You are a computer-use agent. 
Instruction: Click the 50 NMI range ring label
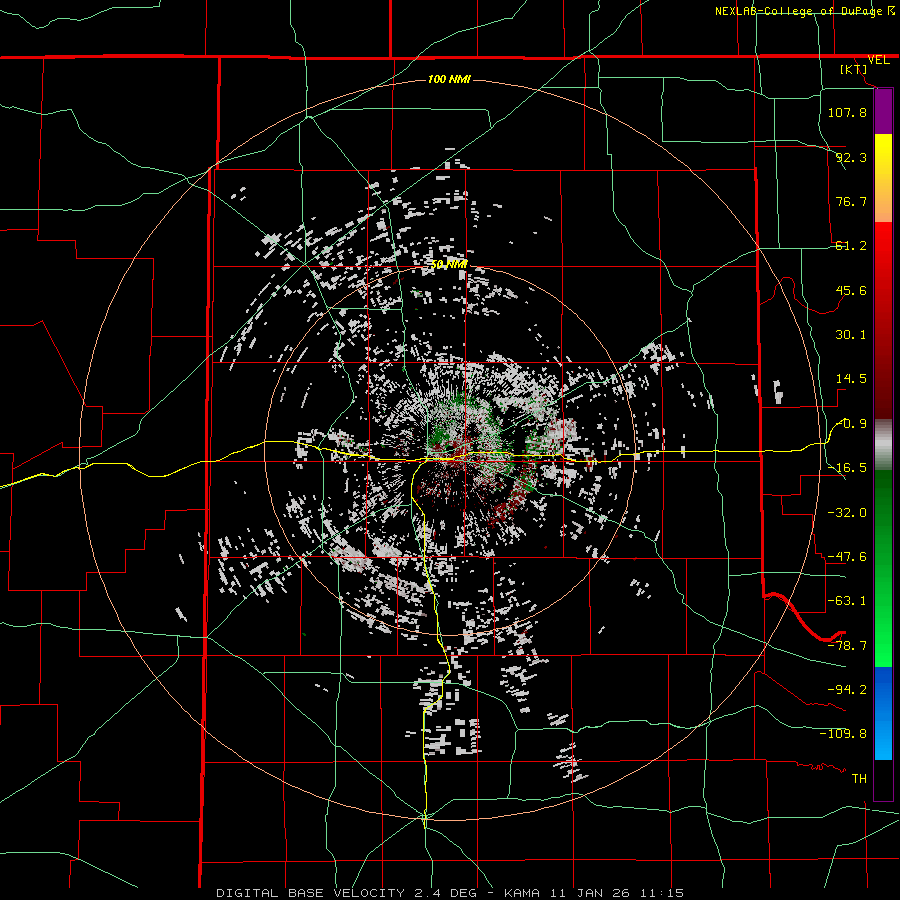tap(449, 264)
